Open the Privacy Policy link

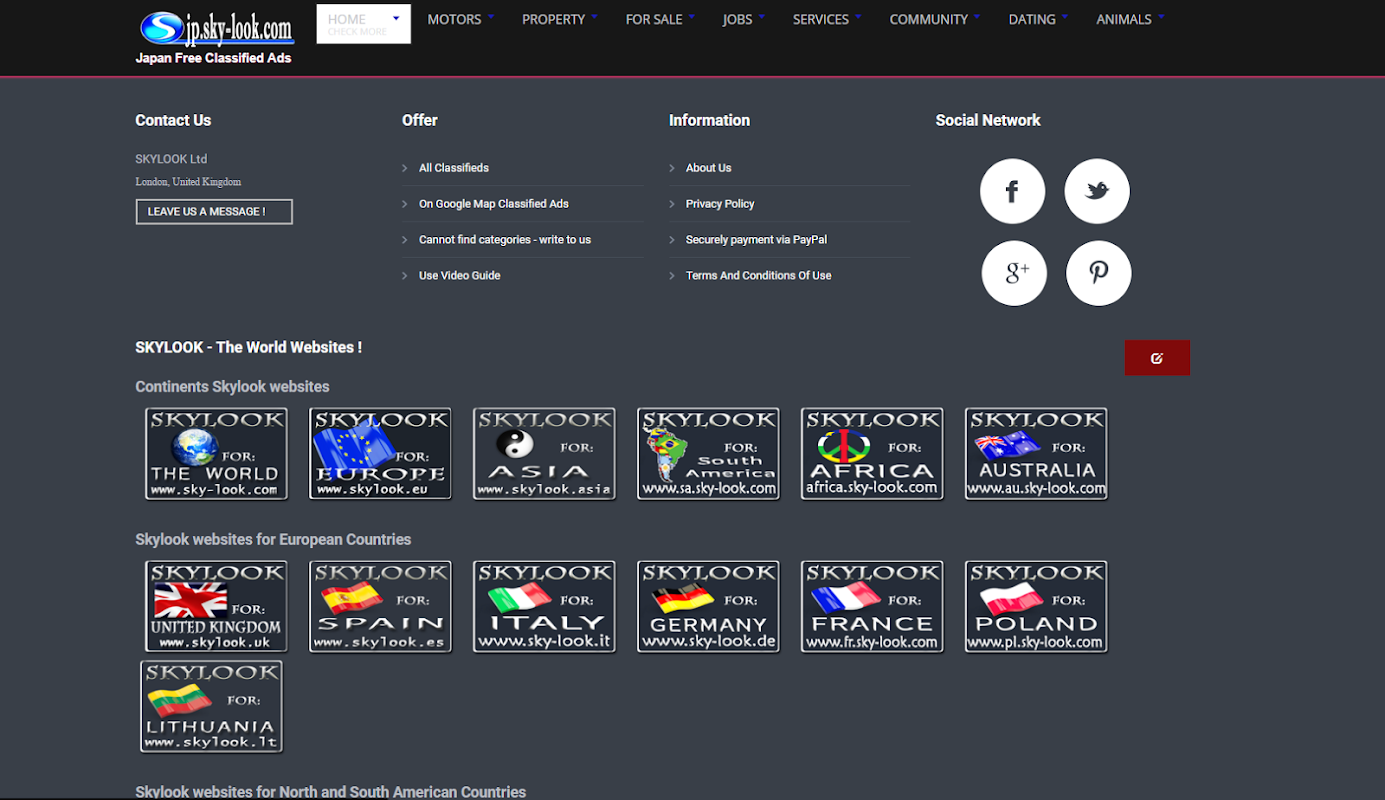click(x=720, y=204)
